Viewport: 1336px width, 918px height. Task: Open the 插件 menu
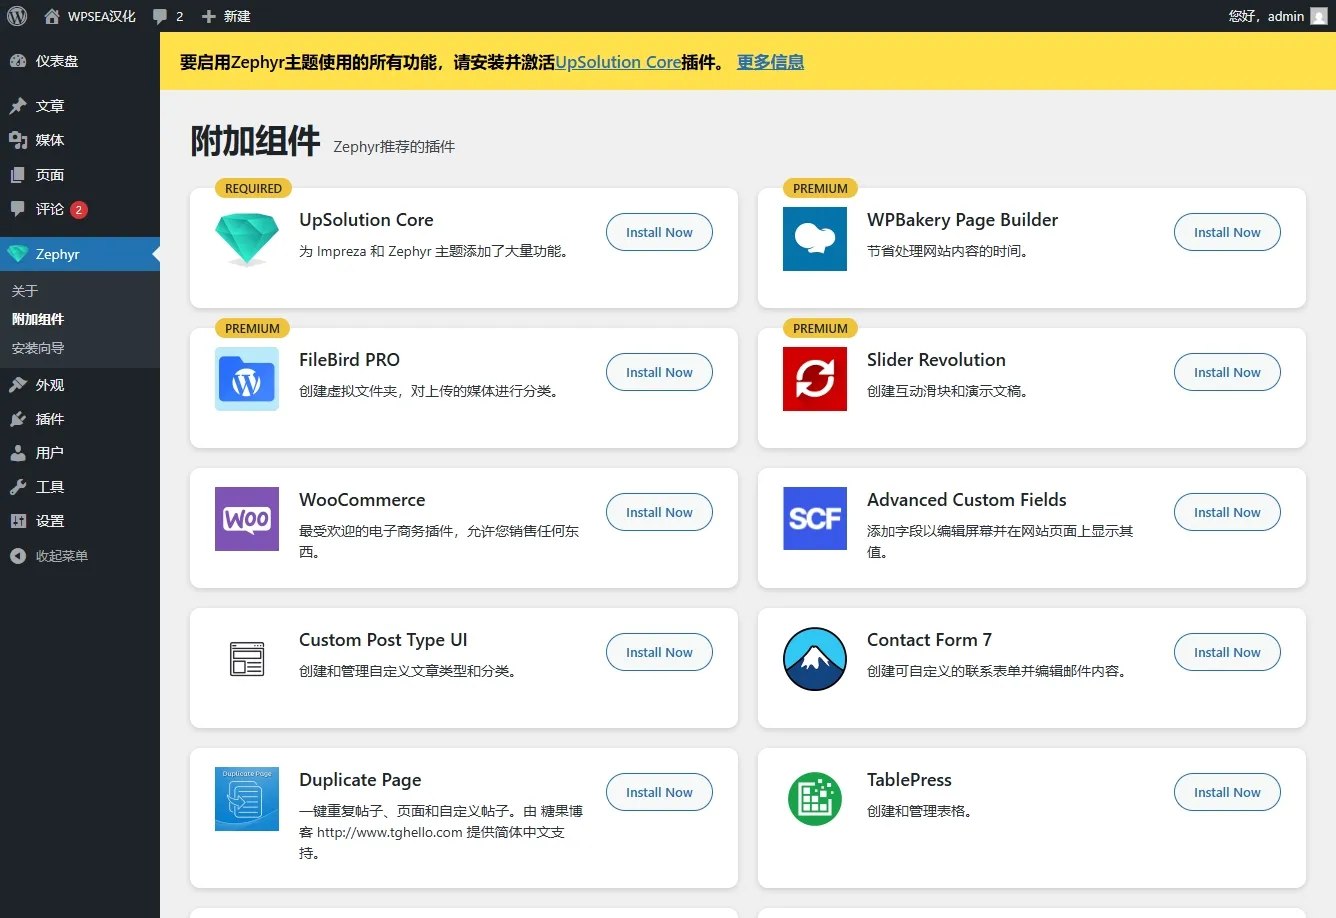click(x=80, y=419)
